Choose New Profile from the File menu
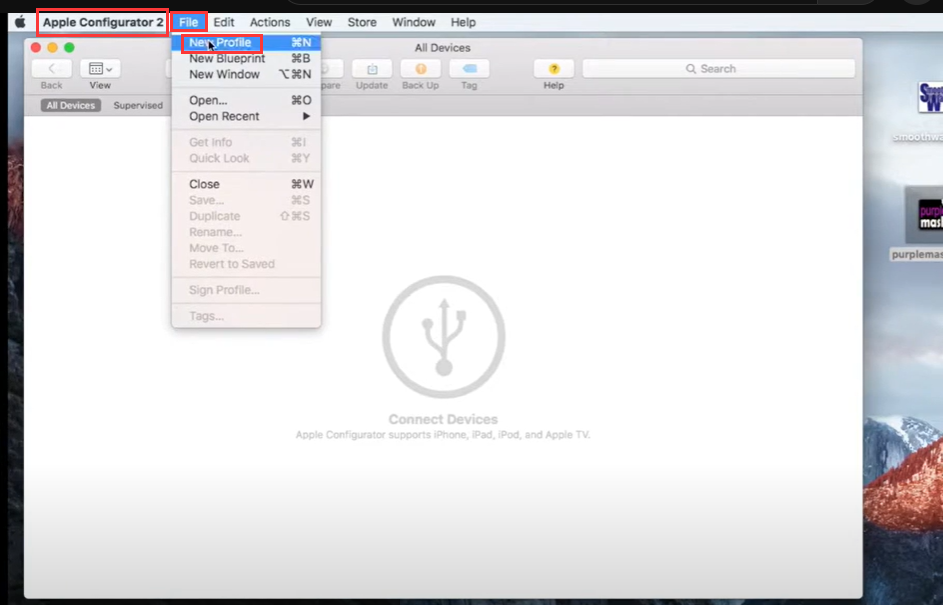The height and width of the screenshot is (605, 943). point(246,43)
